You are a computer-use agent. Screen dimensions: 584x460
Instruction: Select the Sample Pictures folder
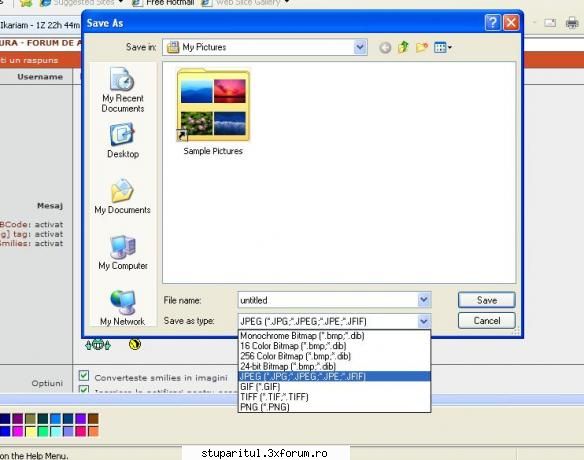click(213, 112)
